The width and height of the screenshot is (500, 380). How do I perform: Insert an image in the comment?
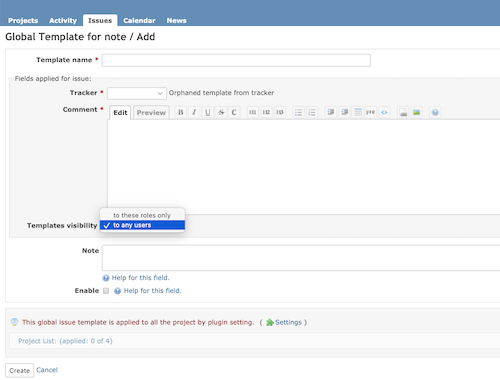416,112
